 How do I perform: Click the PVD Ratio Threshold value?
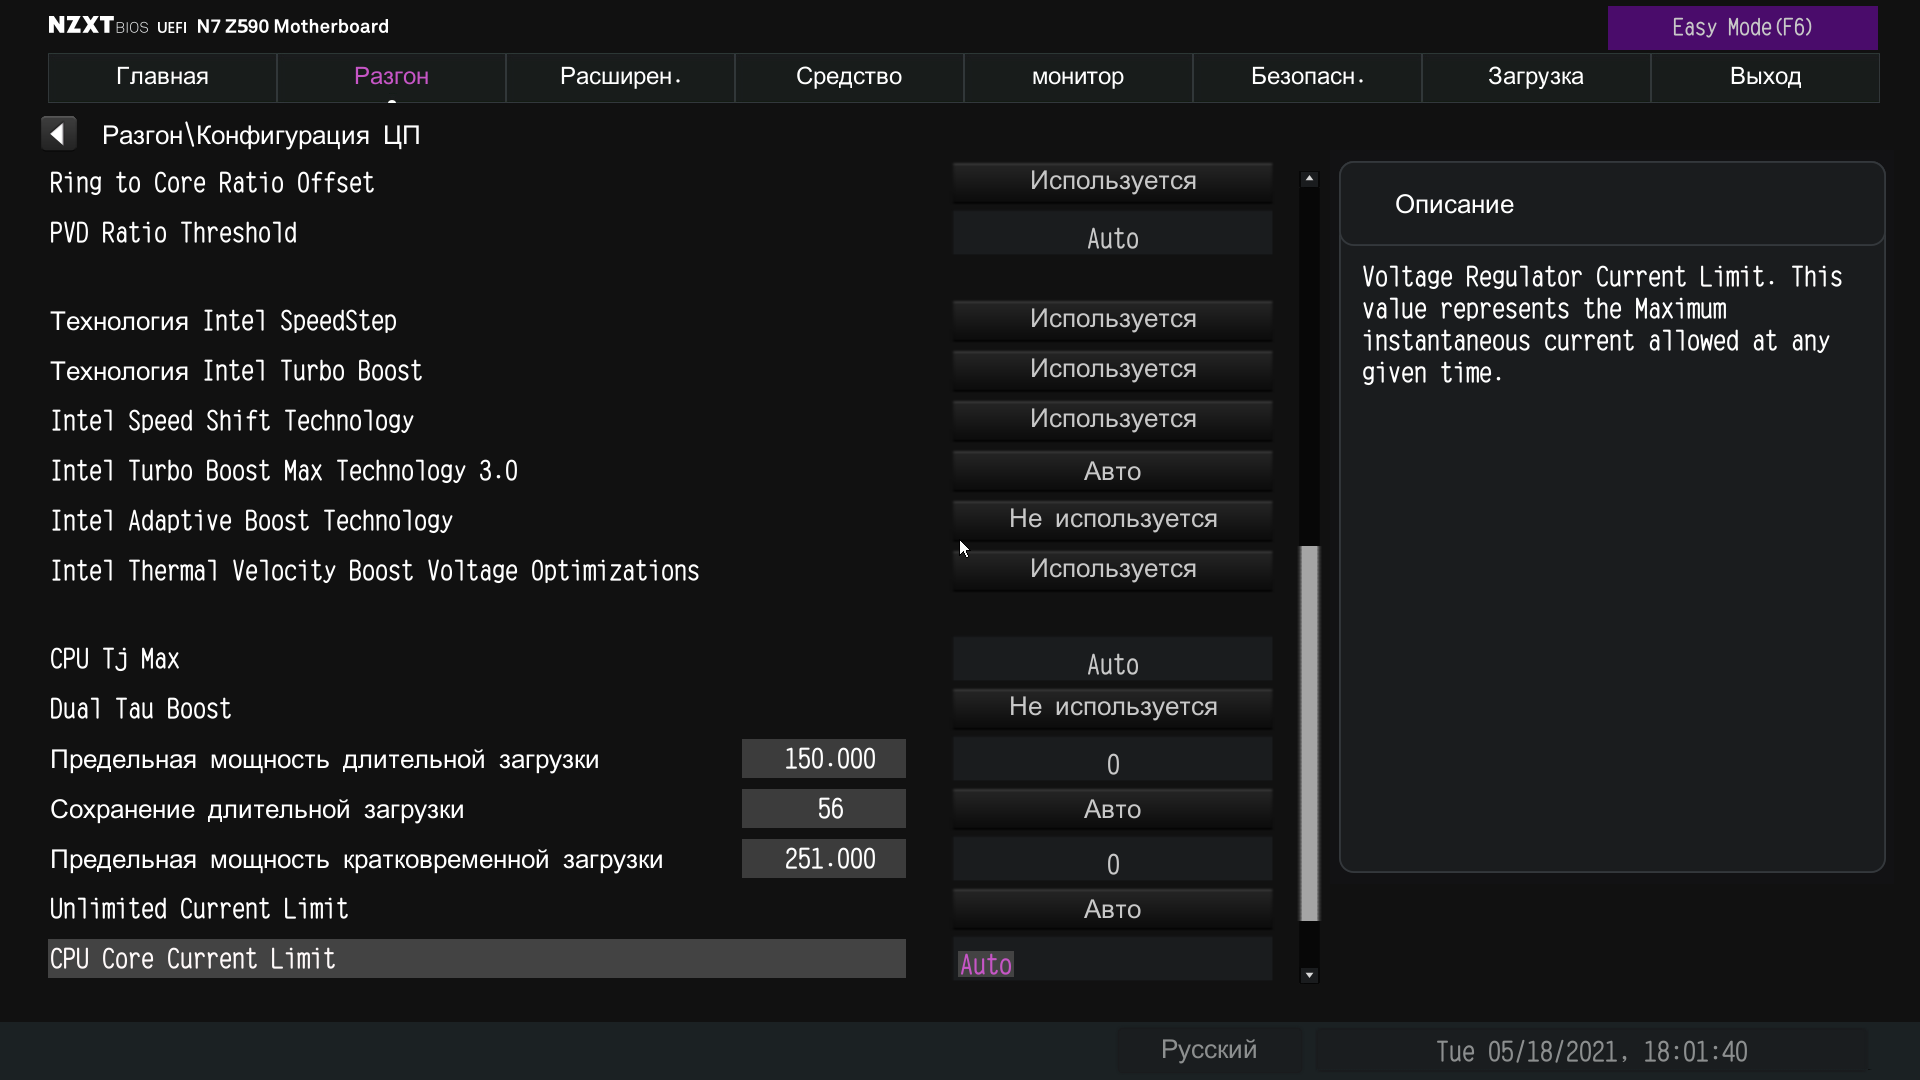point(1112,237)
